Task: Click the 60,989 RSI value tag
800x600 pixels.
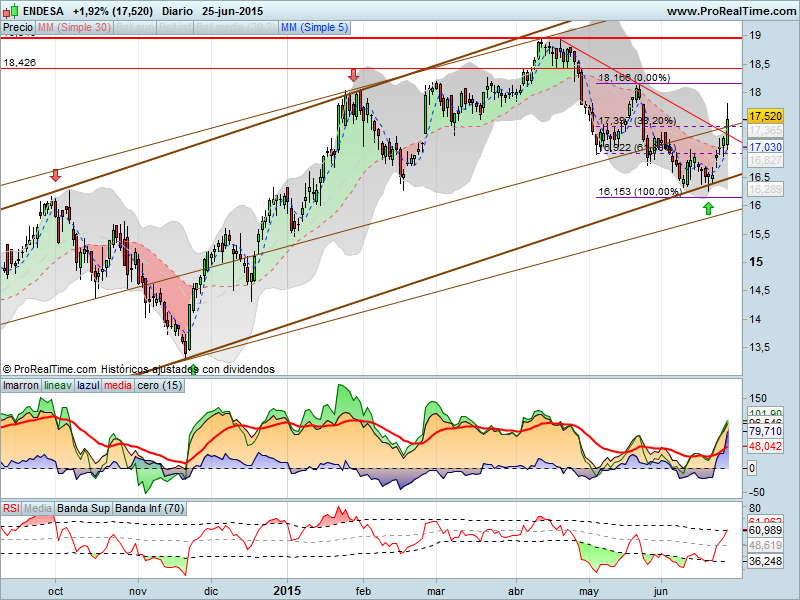Action: (x=765, y=531)
